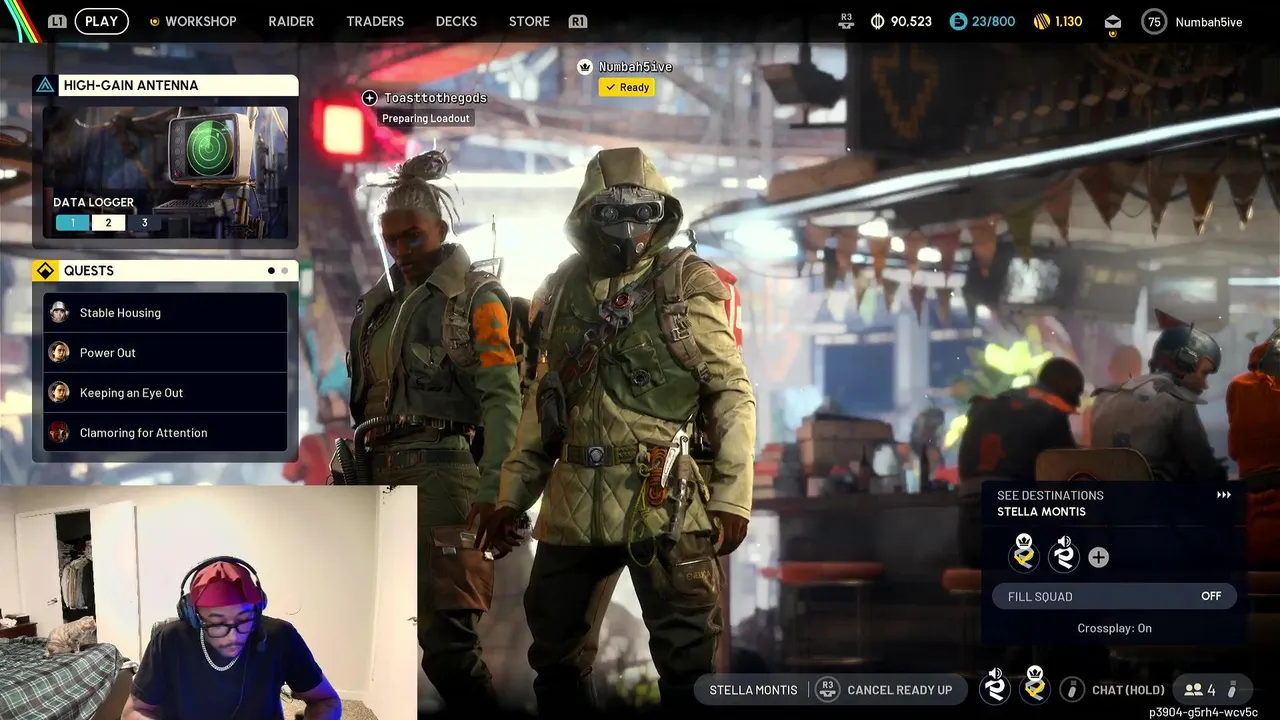This screenshot has height=720, width=1280.
Task: Click the level 75 badge
Action: tap(1154, 21)
